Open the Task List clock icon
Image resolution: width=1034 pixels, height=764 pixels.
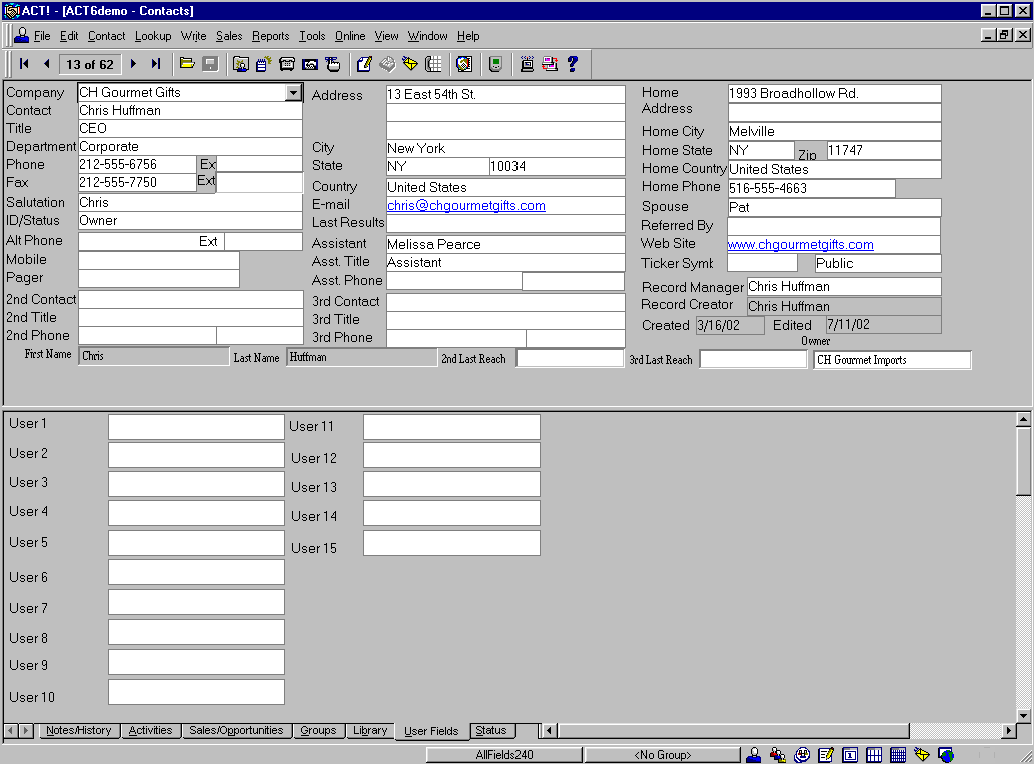click(x=802, y=755)
